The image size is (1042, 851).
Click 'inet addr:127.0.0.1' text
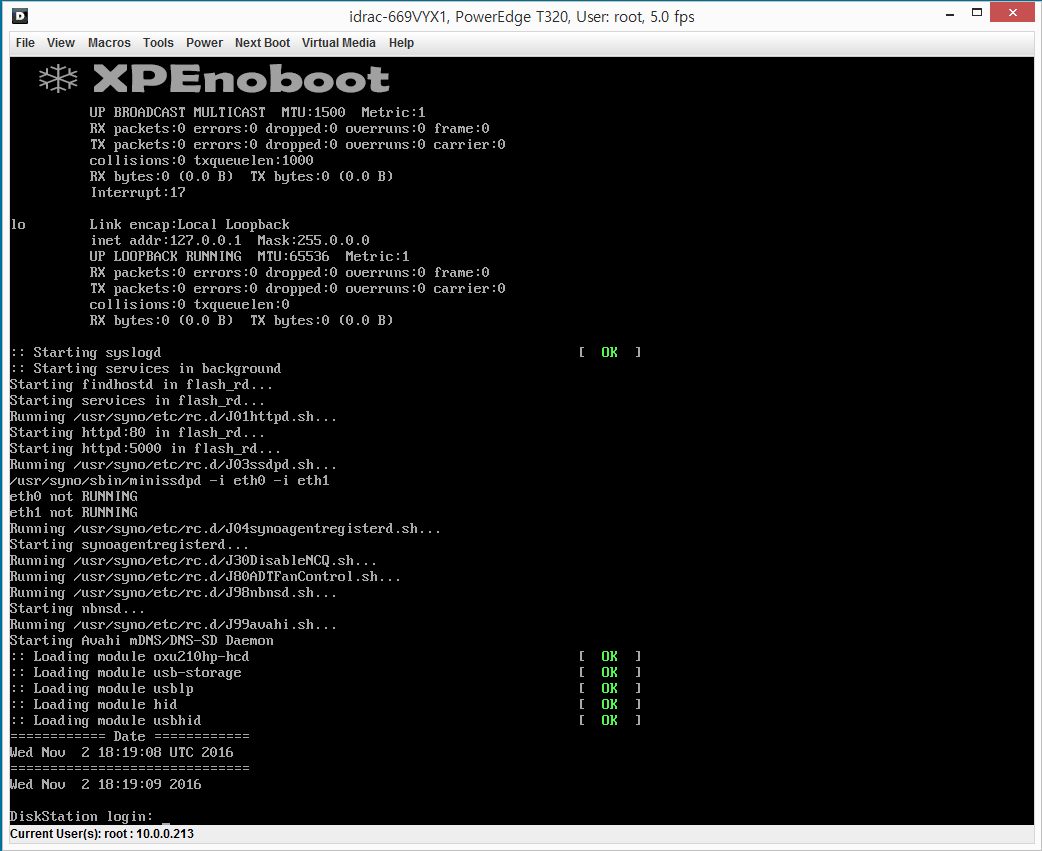(166, 240)
